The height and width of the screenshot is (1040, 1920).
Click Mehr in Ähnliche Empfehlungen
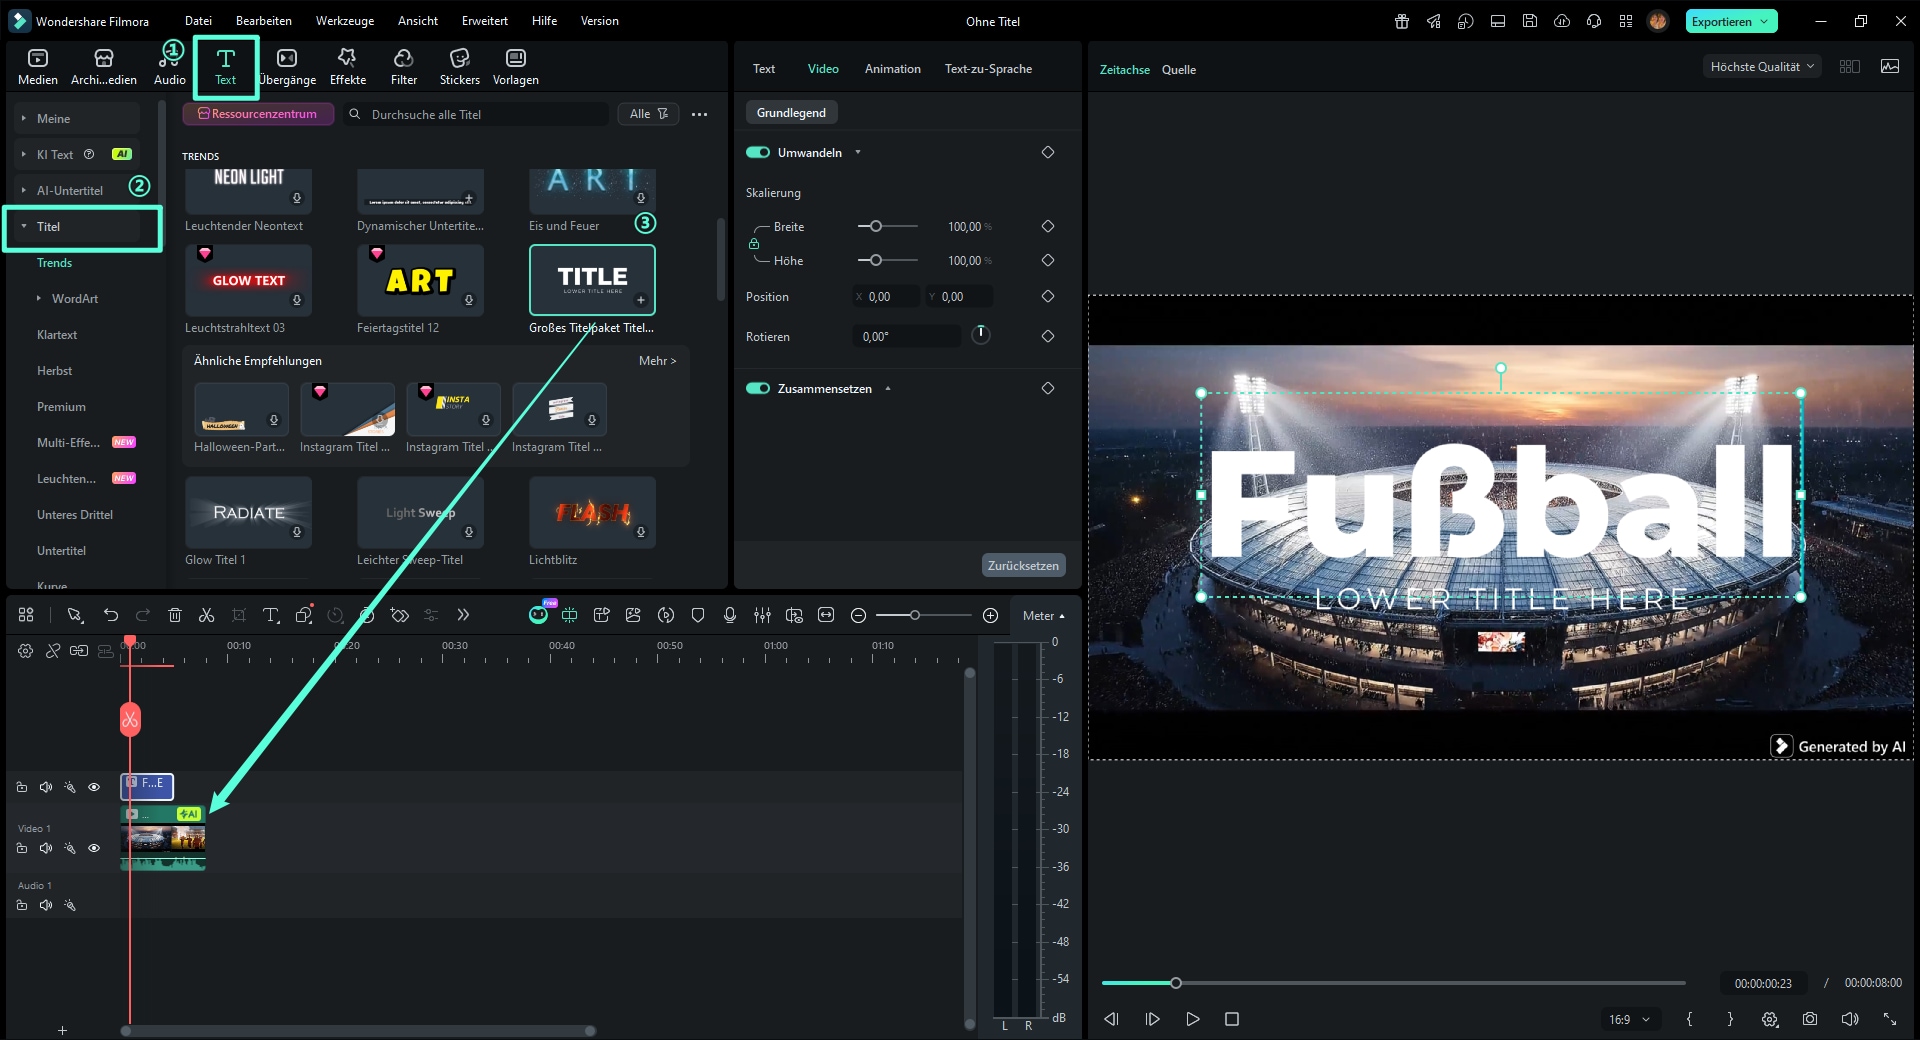657,361
